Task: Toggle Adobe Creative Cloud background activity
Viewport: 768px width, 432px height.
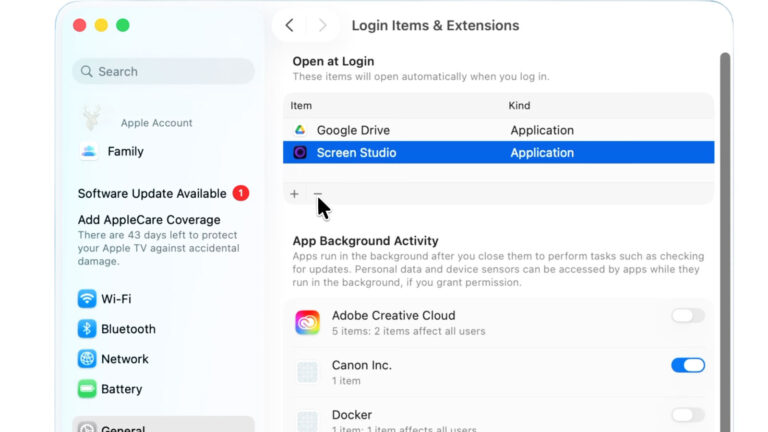Action: point(688,315)
